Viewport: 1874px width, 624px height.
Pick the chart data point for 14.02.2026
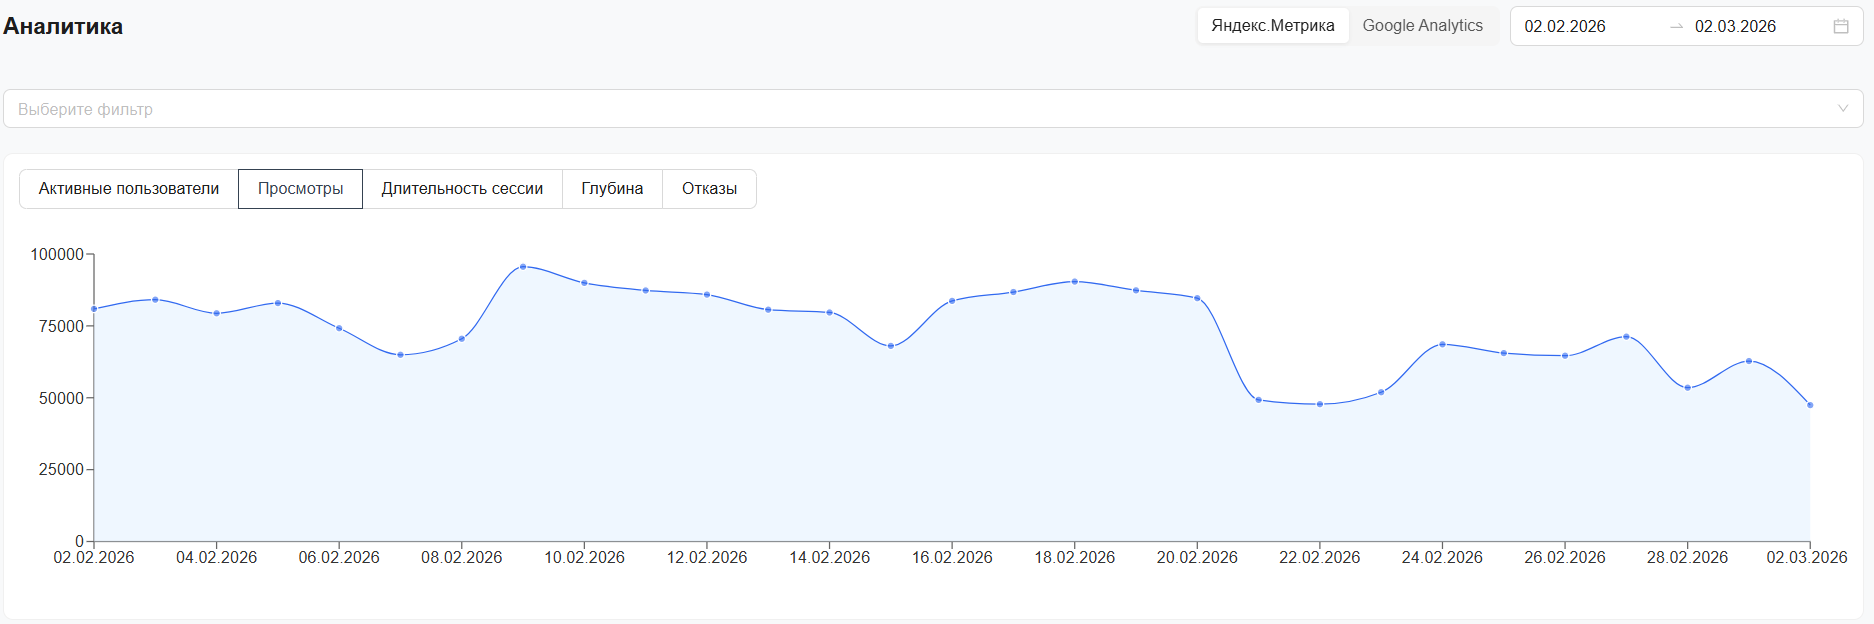pyautogui.click(x=830, y=313)
